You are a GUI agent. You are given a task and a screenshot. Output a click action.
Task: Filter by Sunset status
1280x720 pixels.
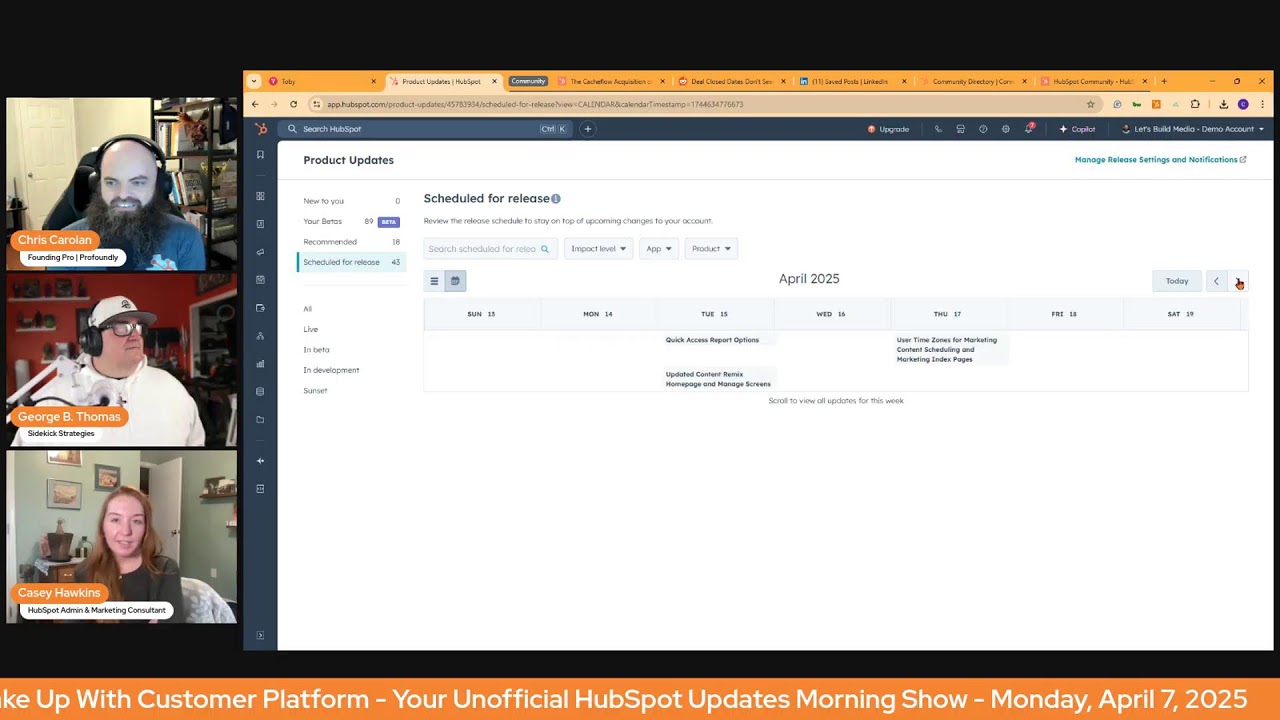(x=315, y=391)
